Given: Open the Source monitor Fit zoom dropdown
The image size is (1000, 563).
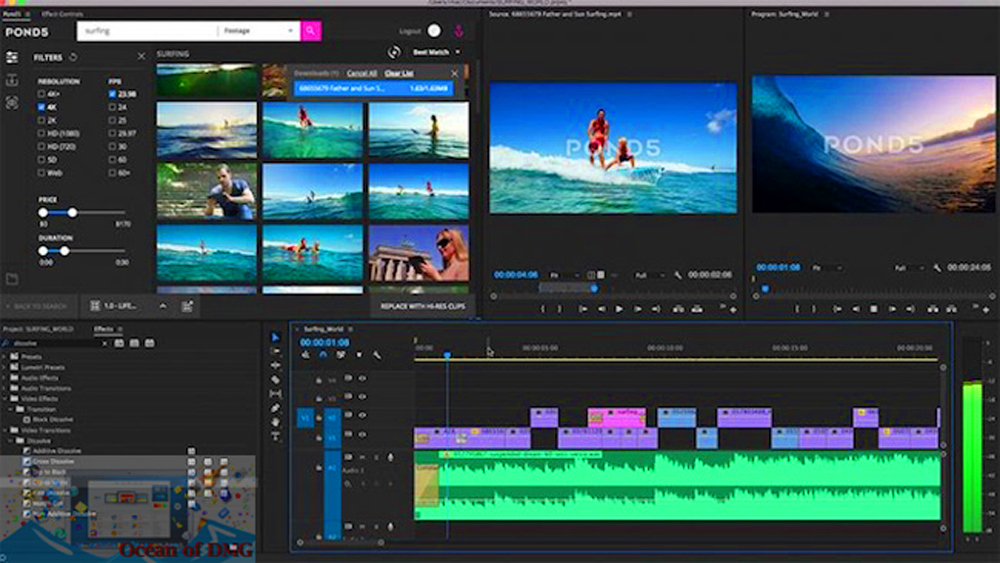Looking at the screenshot, I should tap(564, 275).
